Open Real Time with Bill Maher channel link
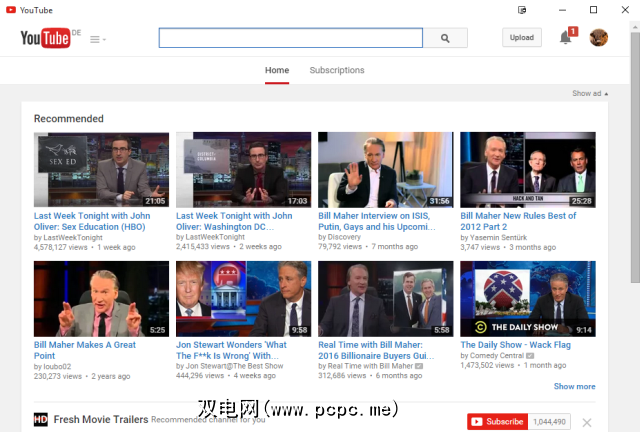This screenshot has width=640, height=432. click(370, 366)
